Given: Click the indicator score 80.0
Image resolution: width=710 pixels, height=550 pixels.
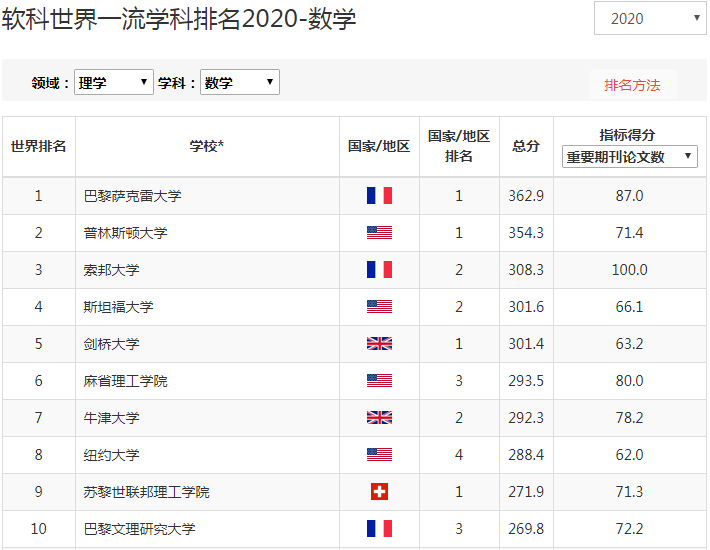Looking at the screenshot, I should 629,381.
